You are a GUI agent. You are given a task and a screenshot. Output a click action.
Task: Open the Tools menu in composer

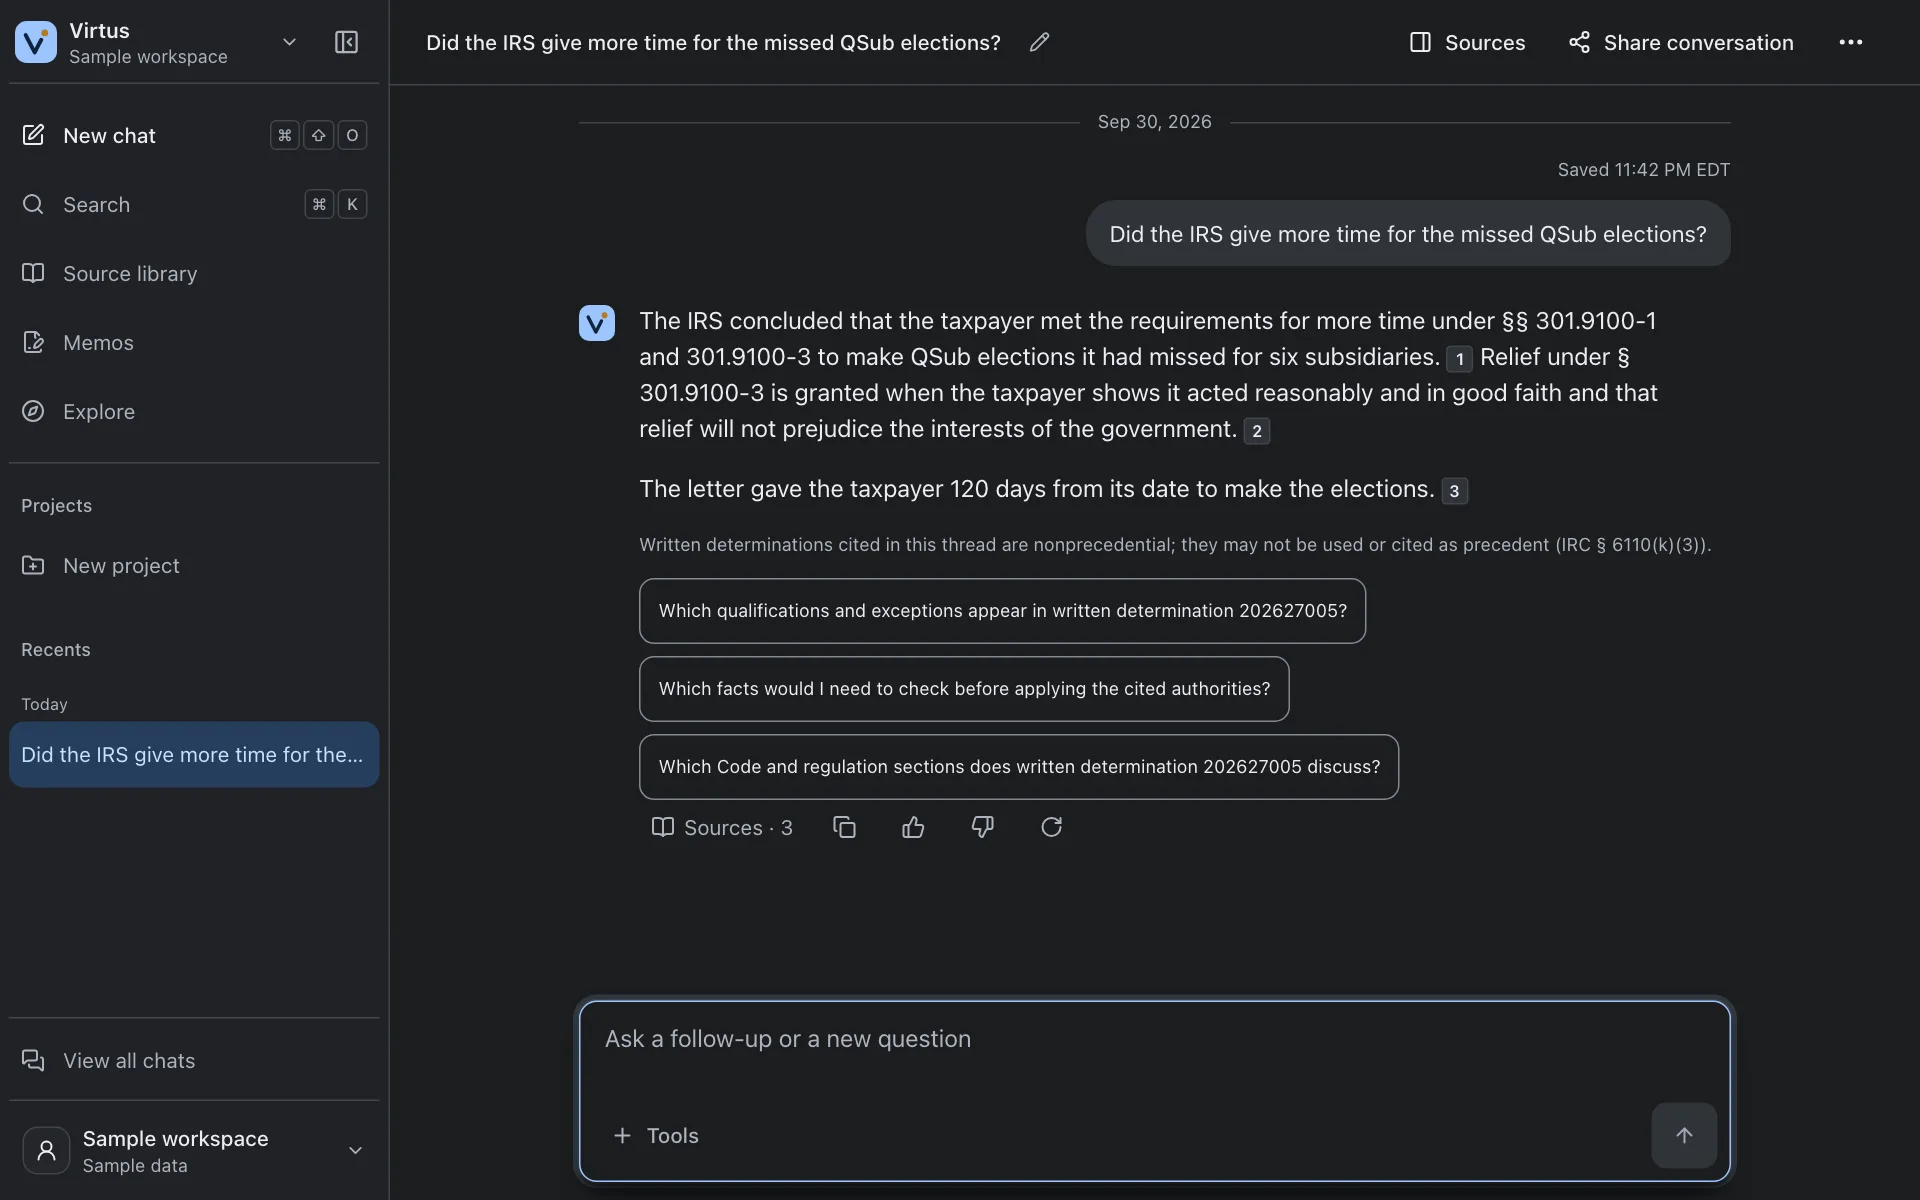click(656, 1135)
